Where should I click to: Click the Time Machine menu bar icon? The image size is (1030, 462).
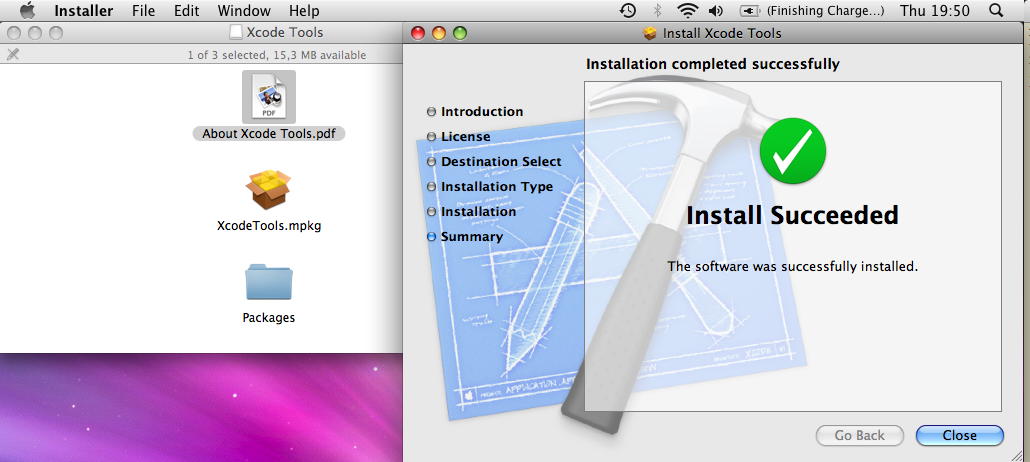coord(628,11)
